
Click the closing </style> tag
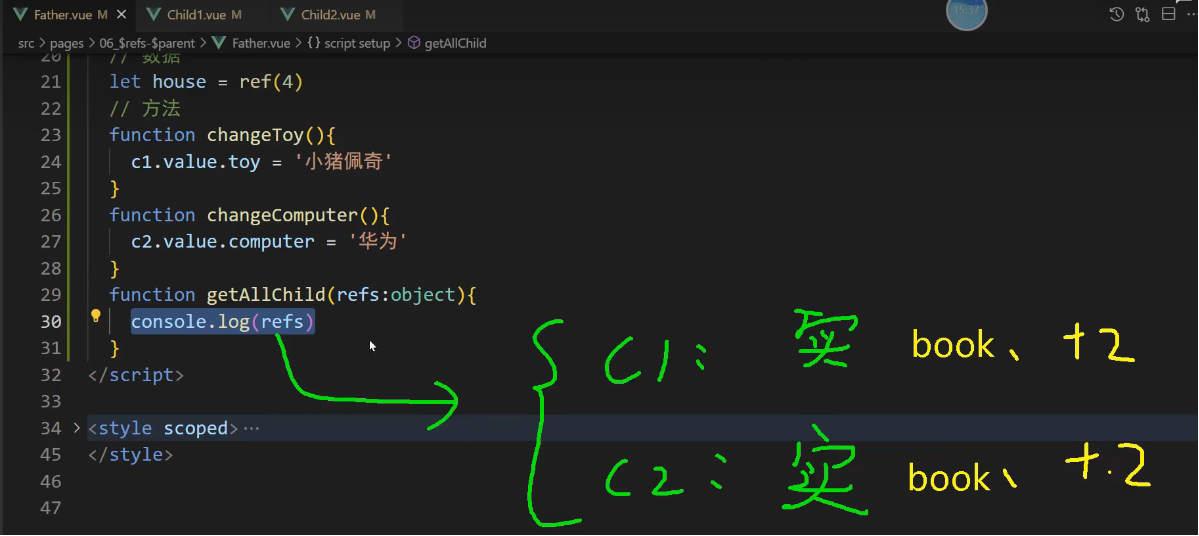tap(130, 455)
